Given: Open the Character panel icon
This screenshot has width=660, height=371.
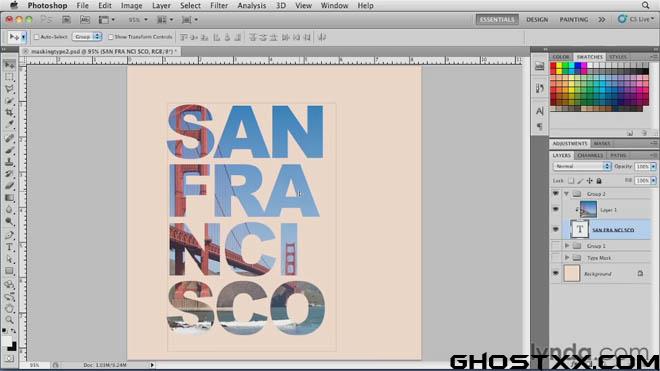Looking at the screenshot, I should point(540,111).
